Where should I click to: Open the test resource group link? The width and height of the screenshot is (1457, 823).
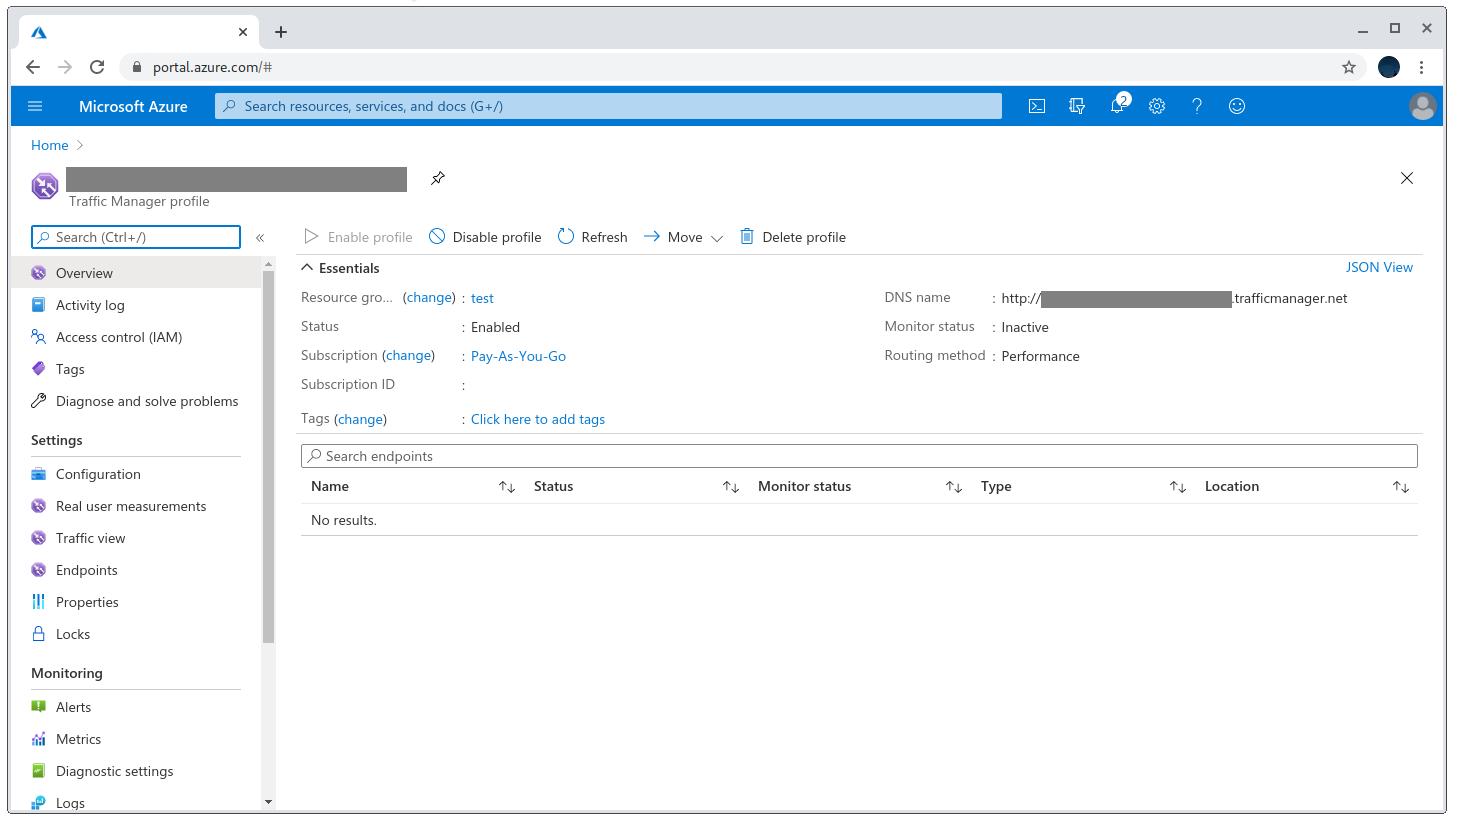click(482, 298)
